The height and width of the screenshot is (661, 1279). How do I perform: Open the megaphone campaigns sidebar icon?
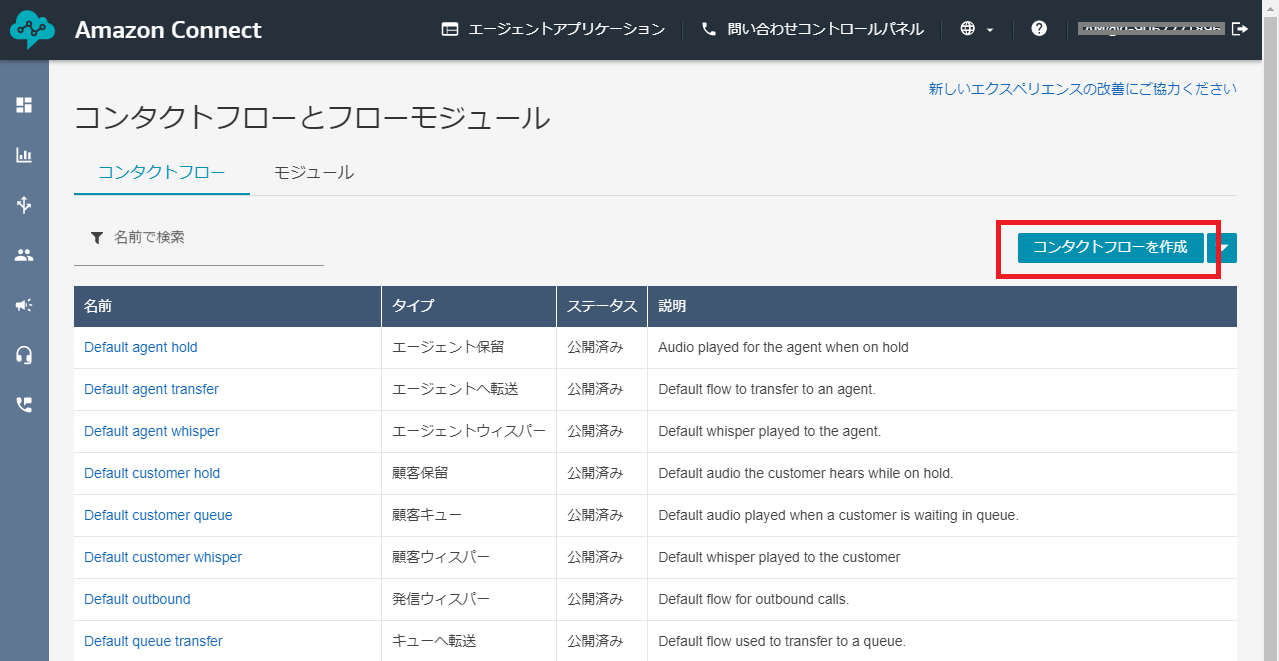24,305
